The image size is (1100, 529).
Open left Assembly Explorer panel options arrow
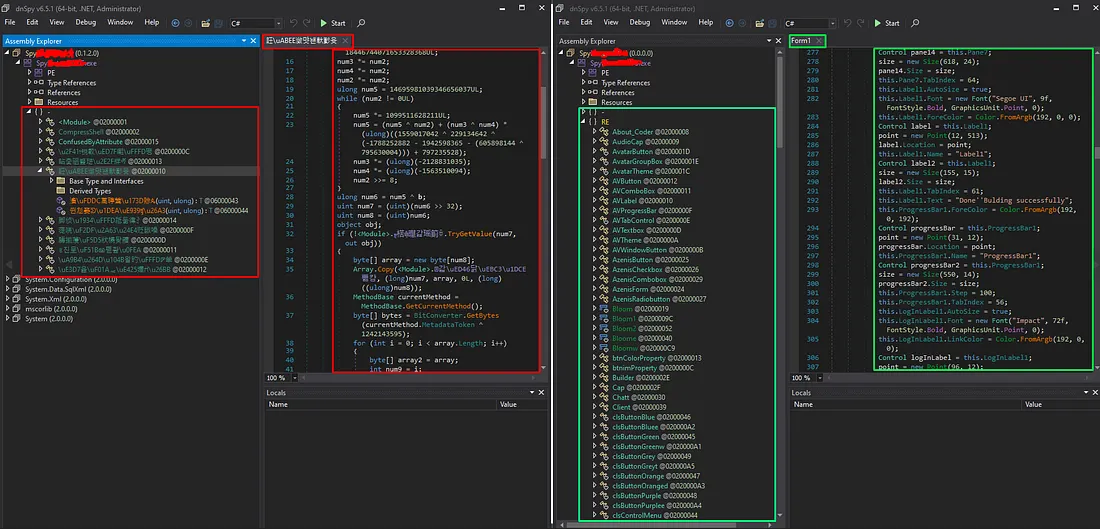click(x=243, y=41)
